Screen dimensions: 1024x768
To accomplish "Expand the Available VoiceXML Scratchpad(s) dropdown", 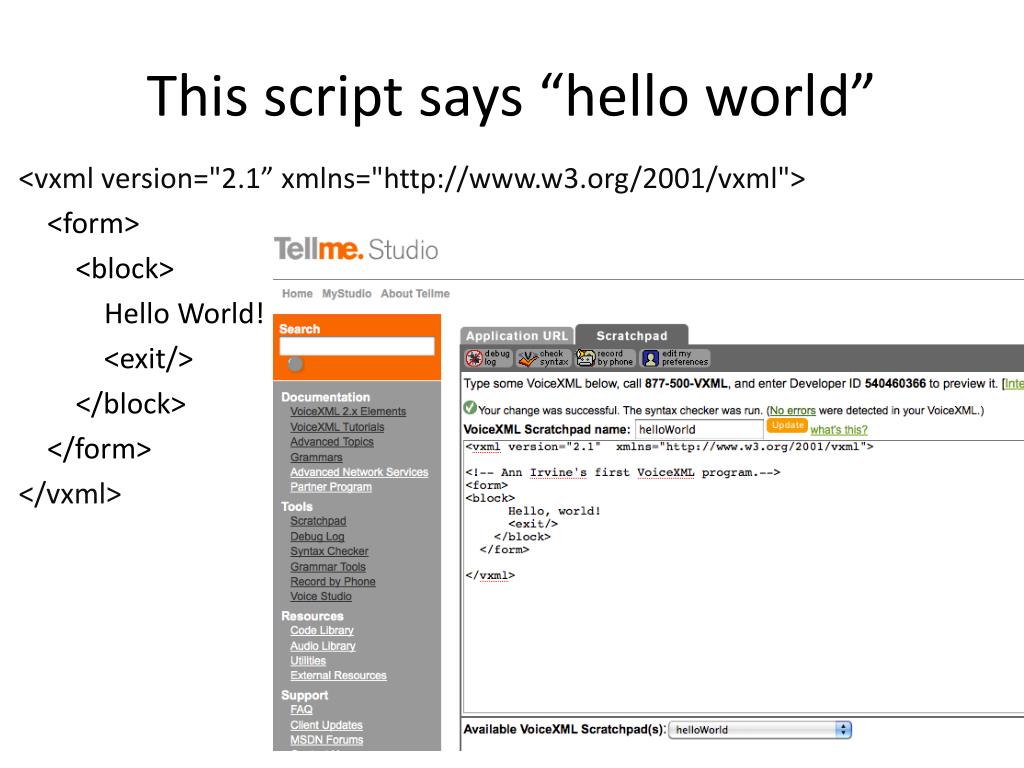I will pyautogui.click(x=760, y=729).
